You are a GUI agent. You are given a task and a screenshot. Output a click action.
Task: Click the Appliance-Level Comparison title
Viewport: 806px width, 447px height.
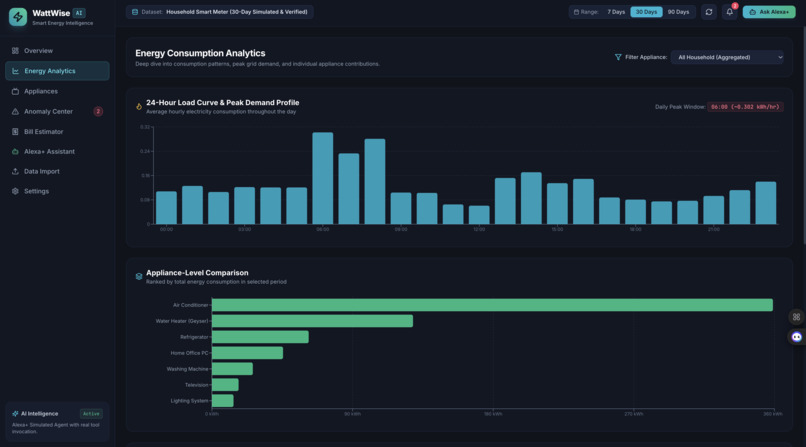pos(197,273)
